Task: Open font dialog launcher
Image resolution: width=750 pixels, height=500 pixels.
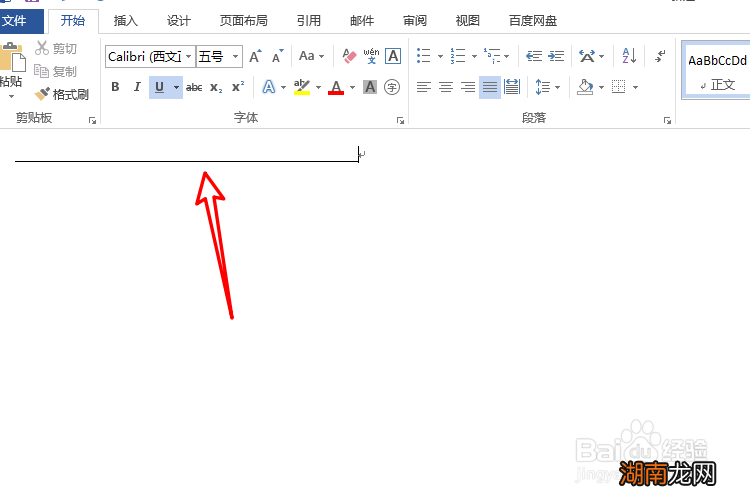Action: (x=400, y=121)
